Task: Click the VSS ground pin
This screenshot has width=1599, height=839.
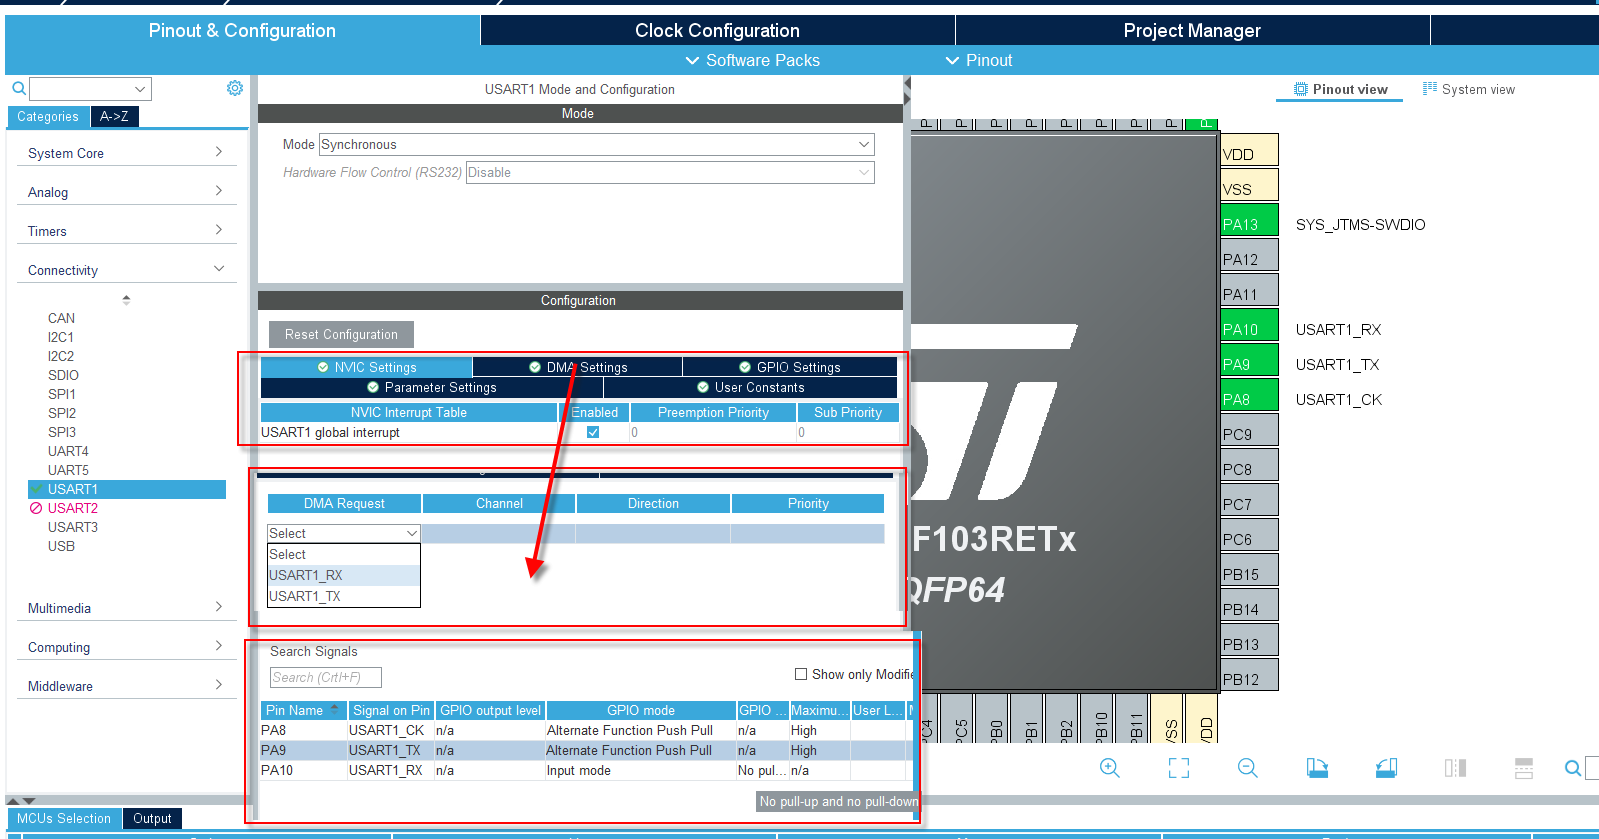Action: (1249, 185)
